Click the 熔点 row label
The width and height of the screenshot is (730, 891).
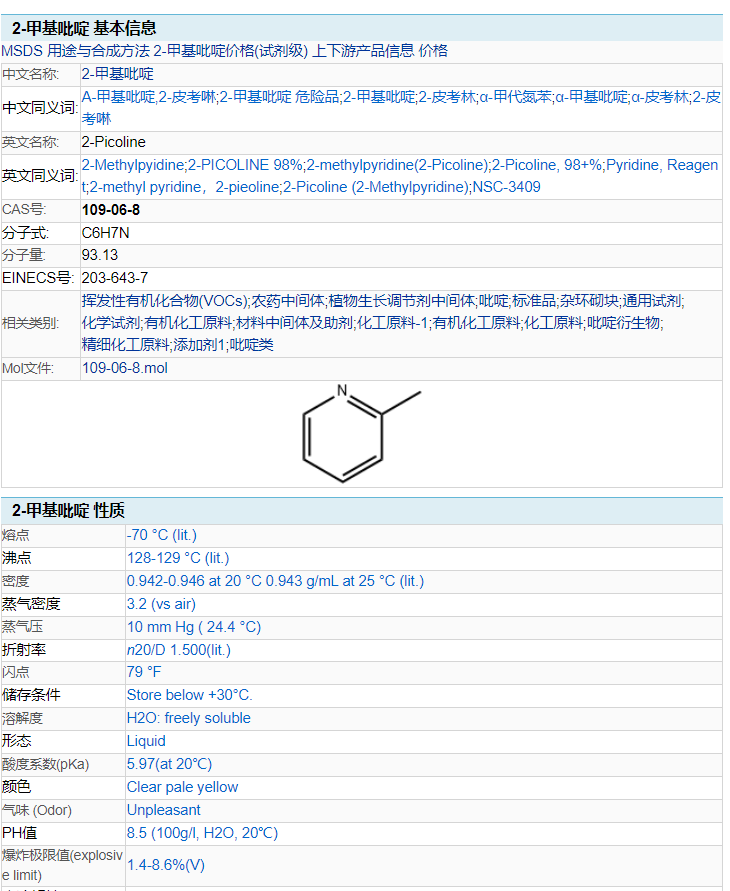pos(16,535)
